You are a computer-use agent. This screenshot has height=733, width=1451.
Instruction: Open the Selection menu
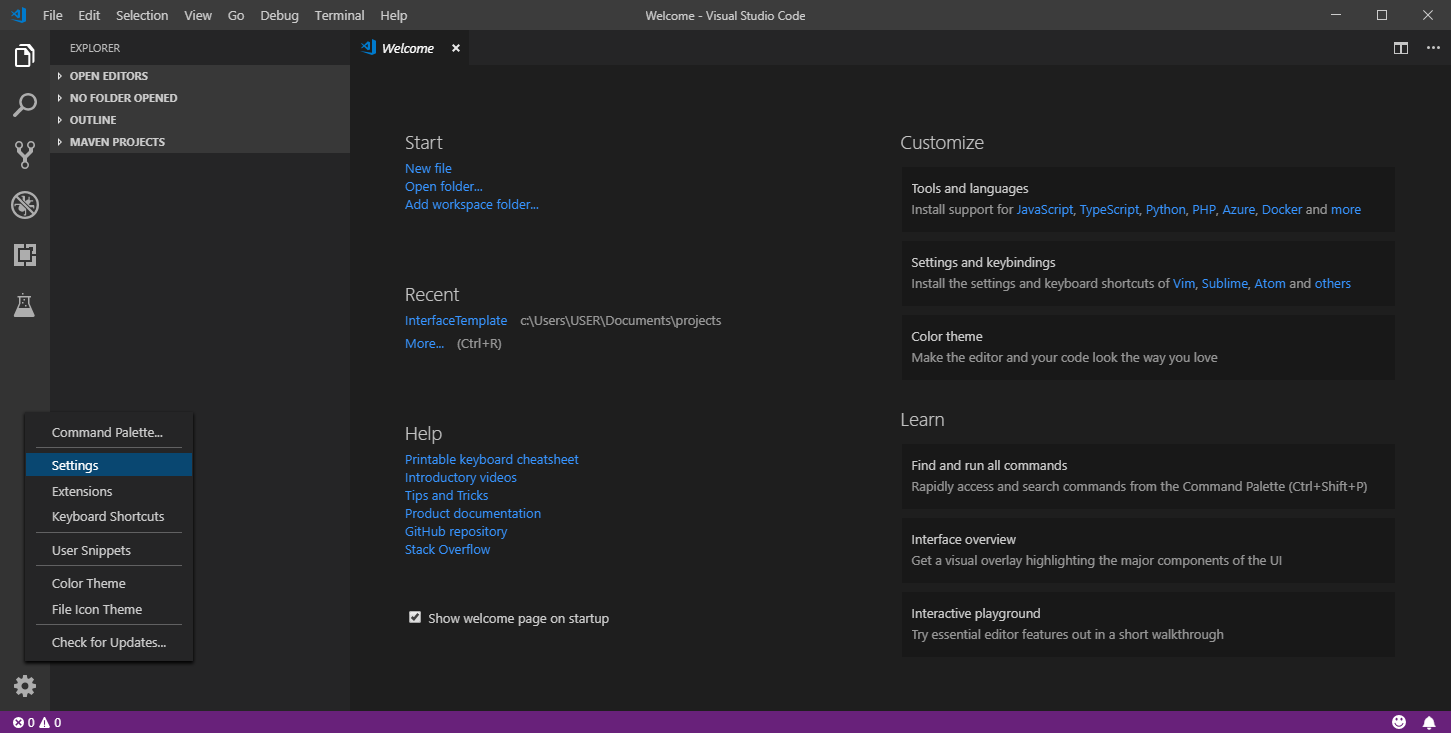tap(142, 15)
